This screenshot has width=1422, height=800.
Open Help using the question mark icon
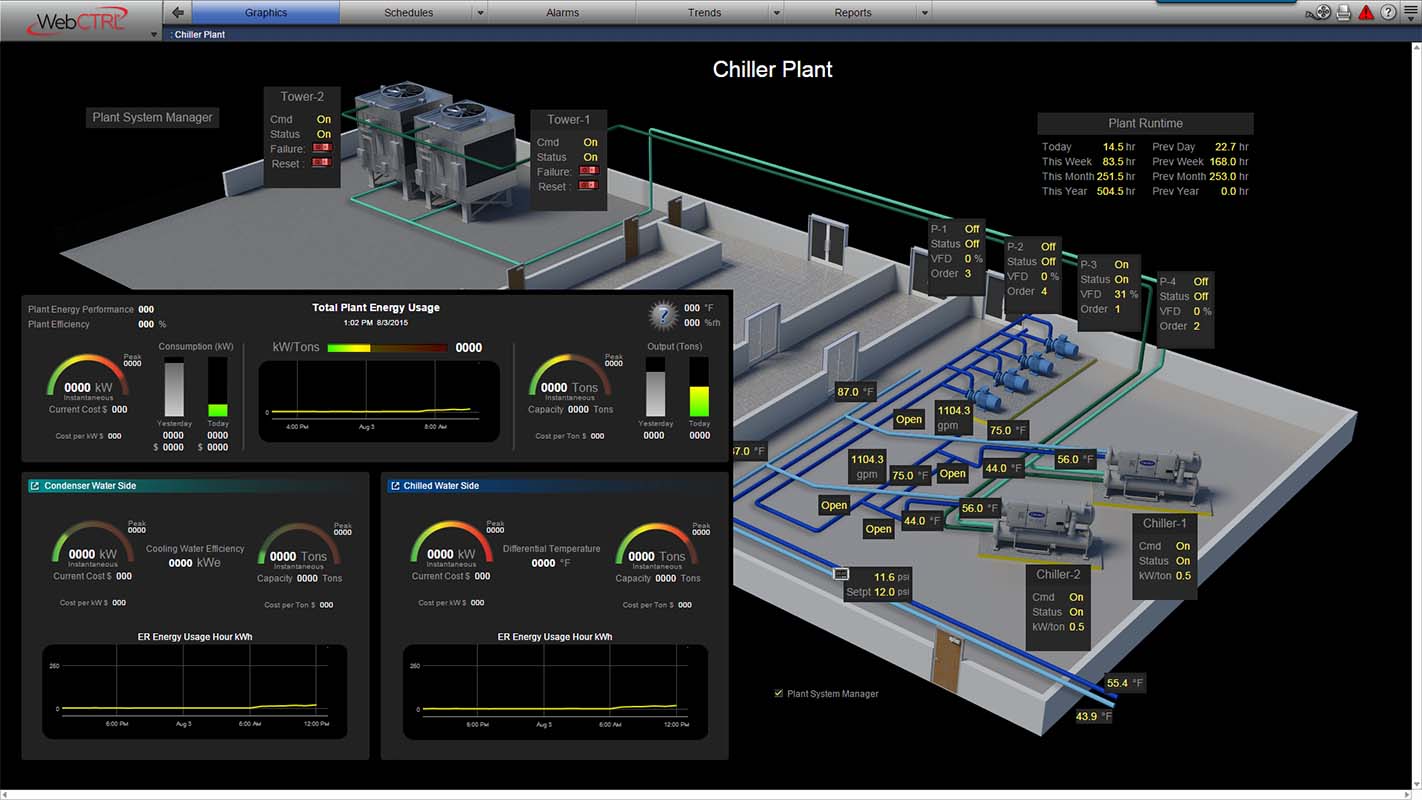1388,12
